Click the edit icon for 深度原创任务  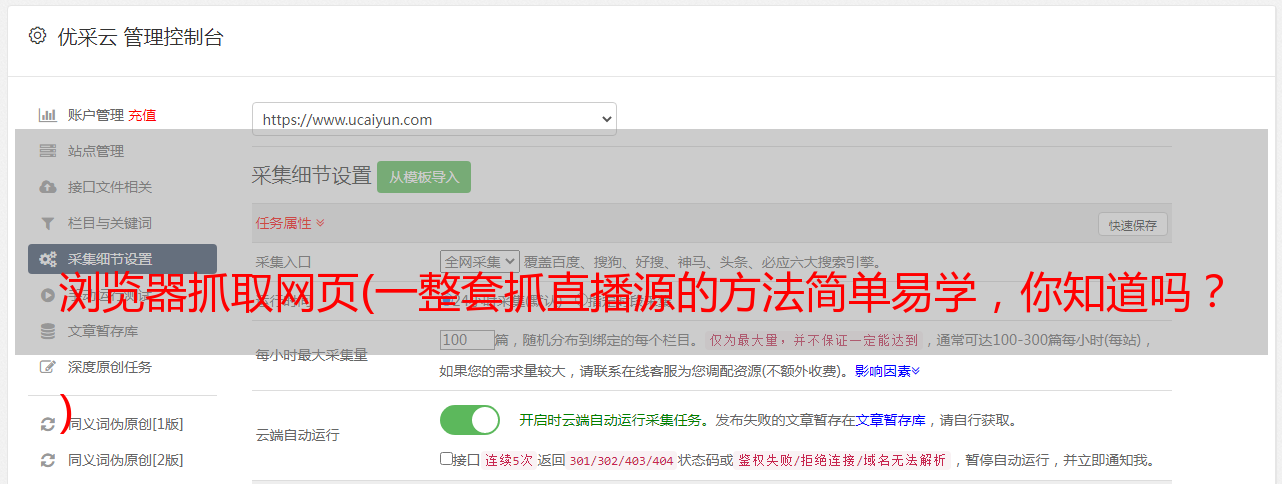(x=47, y=367)
